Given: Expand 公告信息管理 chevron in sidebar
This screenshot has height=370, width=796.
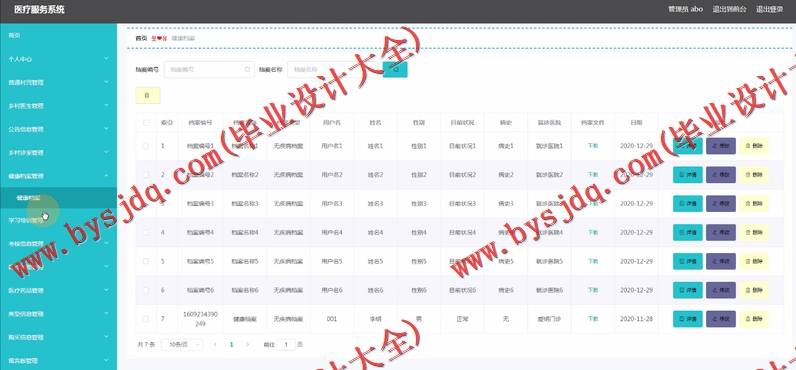Looking at the screenshot, I should (106, 128).
